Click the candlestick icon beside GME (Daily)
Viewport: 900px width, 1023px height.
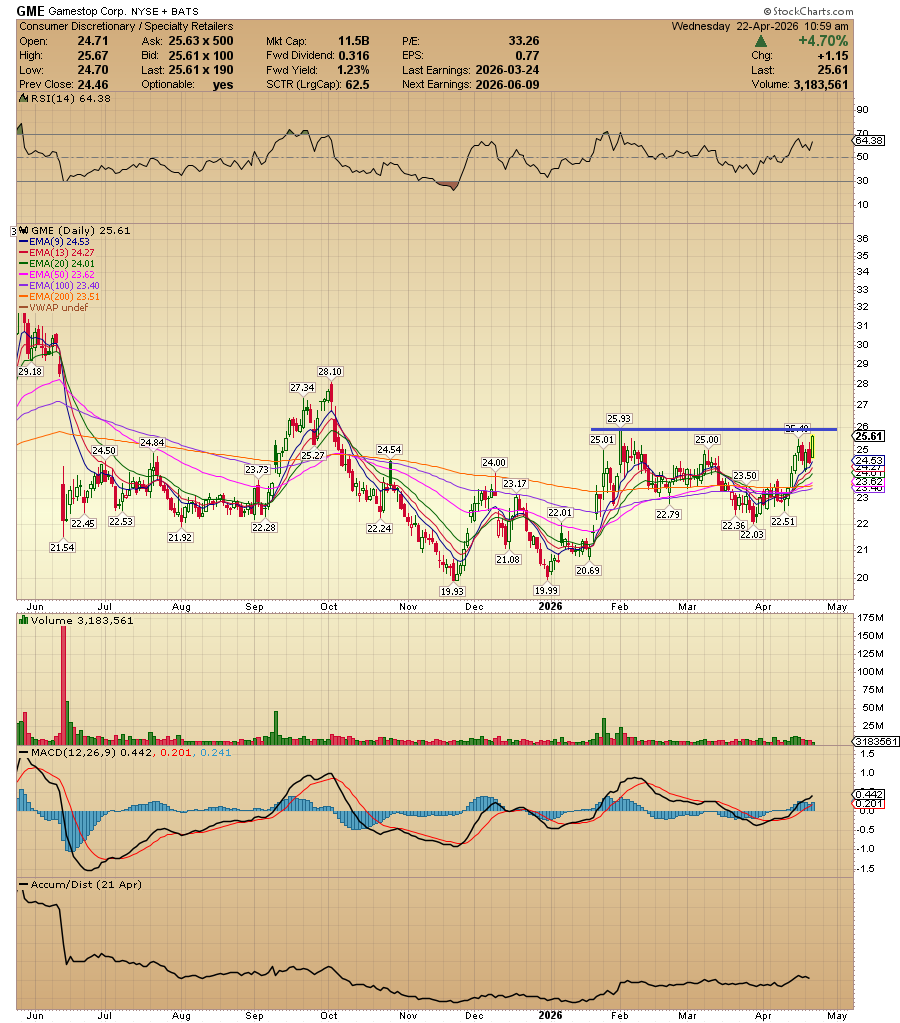coord(24,230)
